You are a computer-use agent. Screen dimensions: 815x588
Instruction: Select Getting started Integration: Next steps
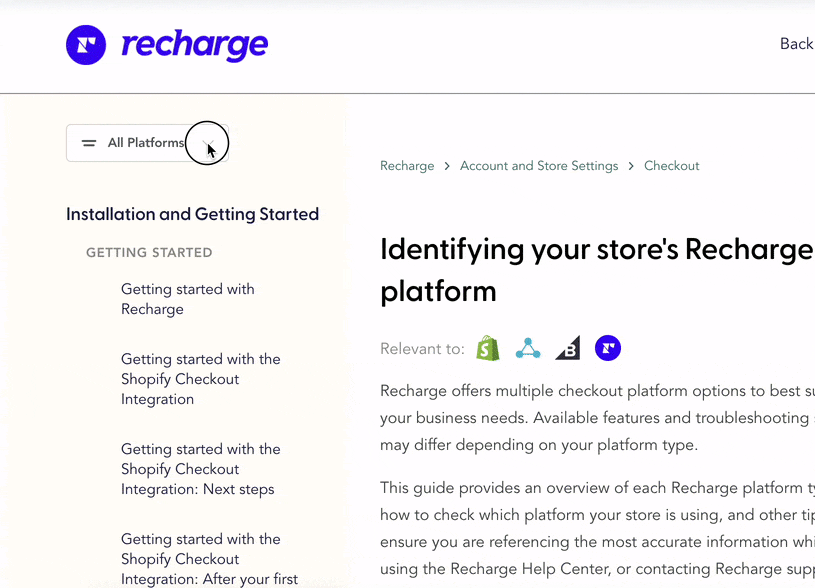pyautogui.click(x=201, y=468)
